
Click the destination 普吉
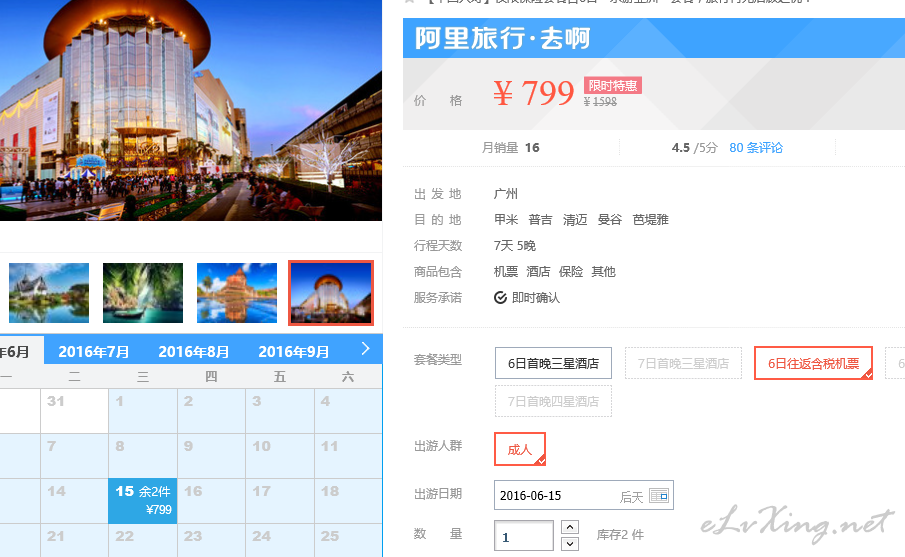pyautogui.click(x=540, y=220)
